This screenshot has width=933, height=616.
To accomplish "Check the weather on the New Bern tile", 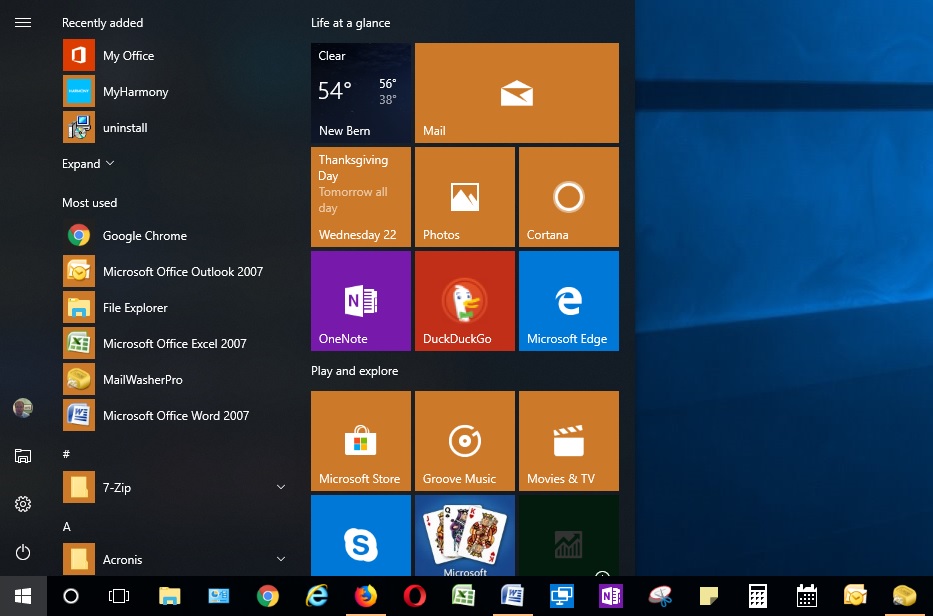I will tap(360, 92).
